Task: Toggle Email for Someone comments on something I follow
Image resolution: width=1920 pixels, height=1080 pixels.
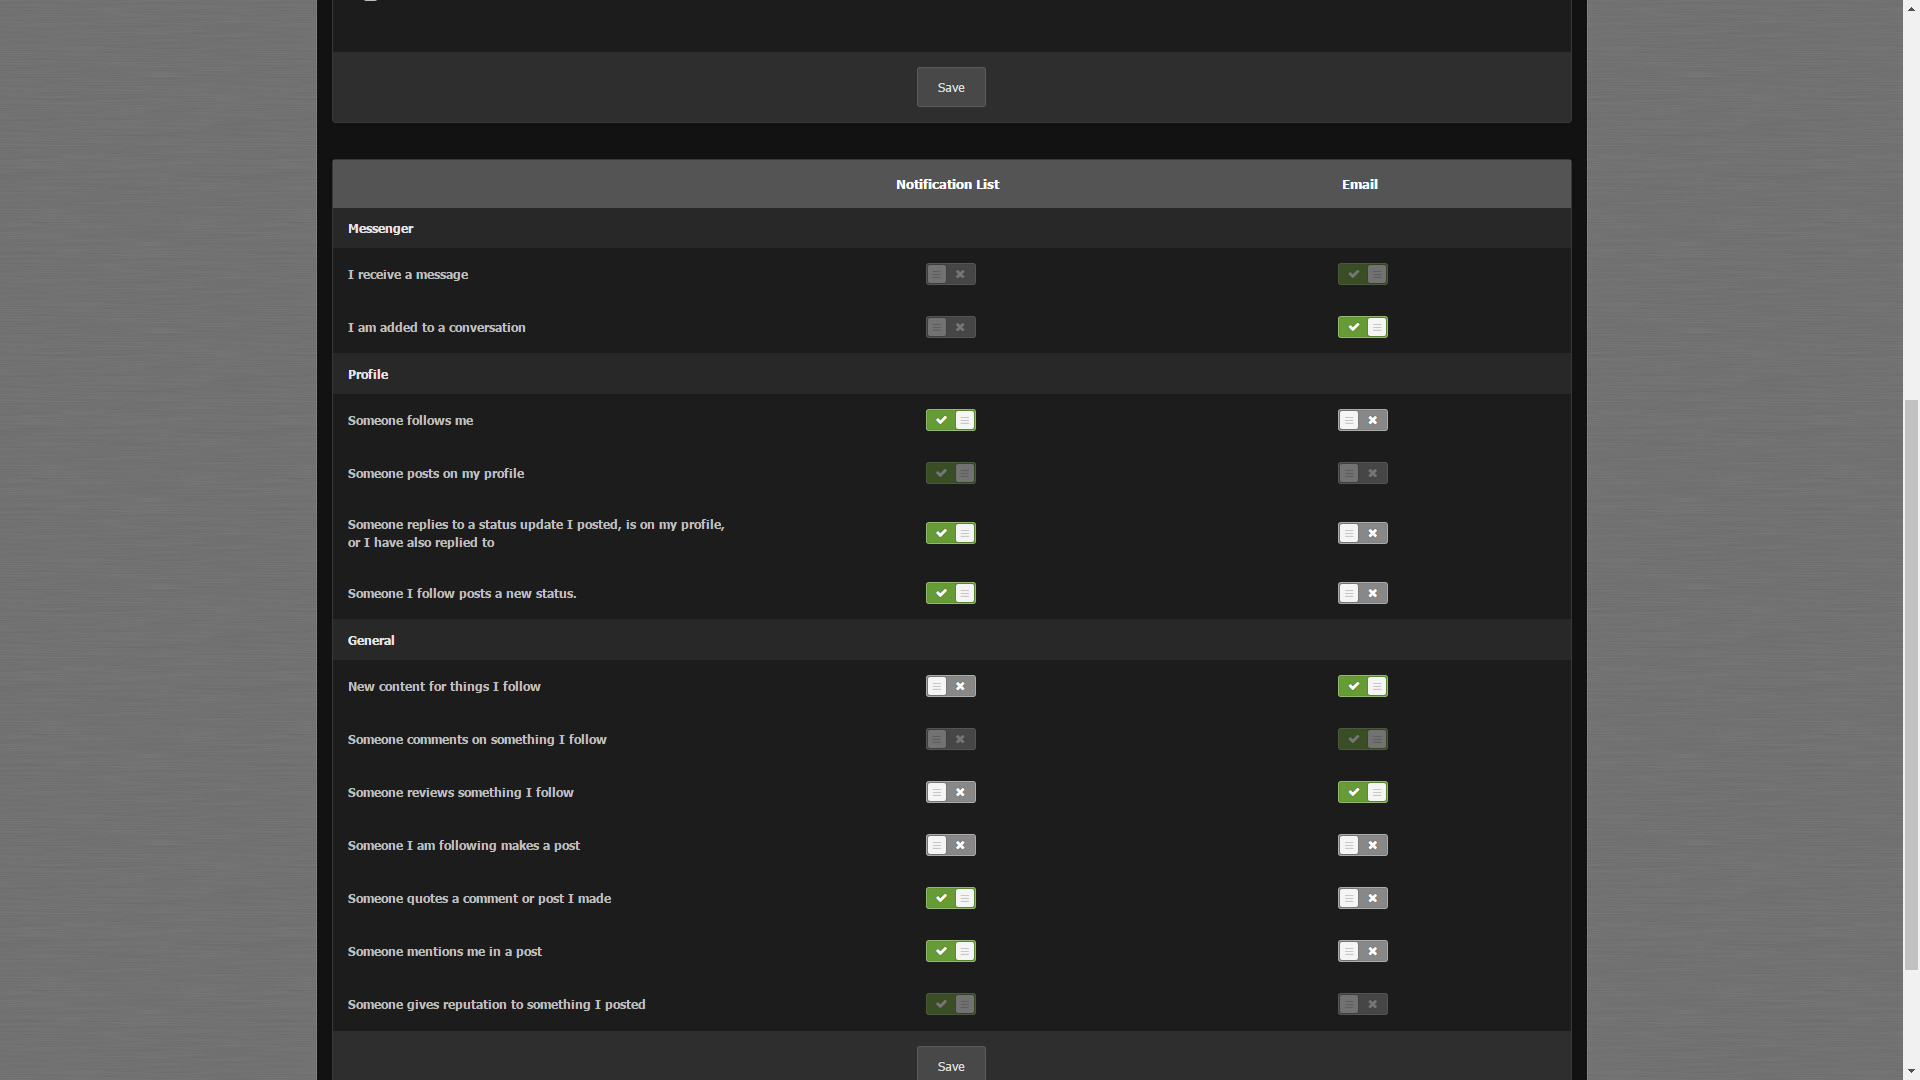Action: (x=1362, y=739)
